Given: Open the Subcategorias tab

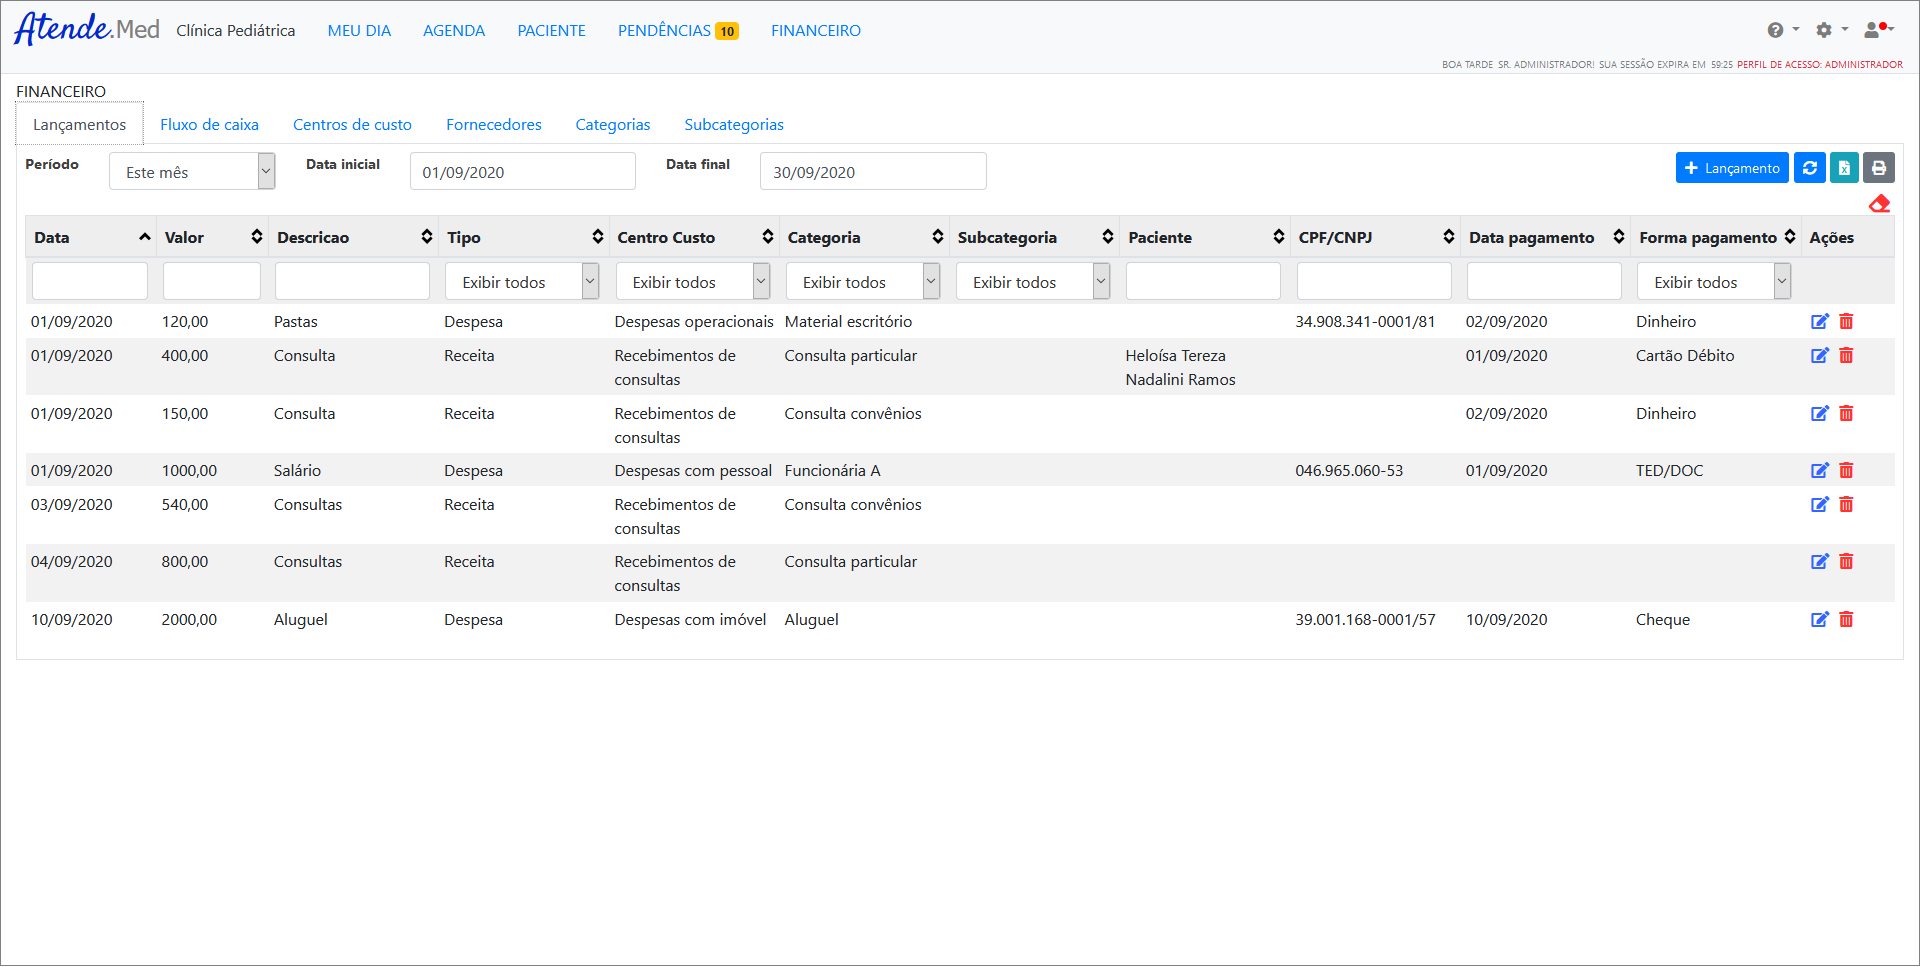Looking at the screenshot, I should 734,125.
